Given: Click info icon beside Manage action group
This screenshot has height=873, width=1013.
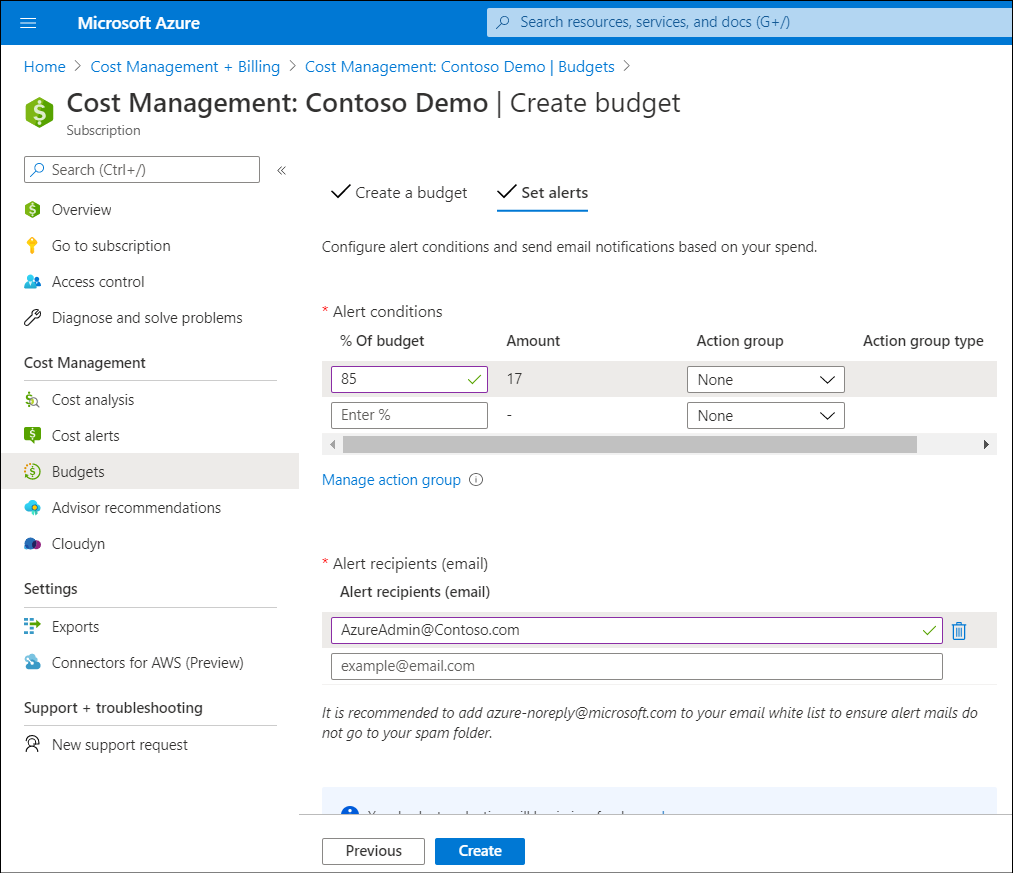Looking at the screenshot, I should (476, 480).
